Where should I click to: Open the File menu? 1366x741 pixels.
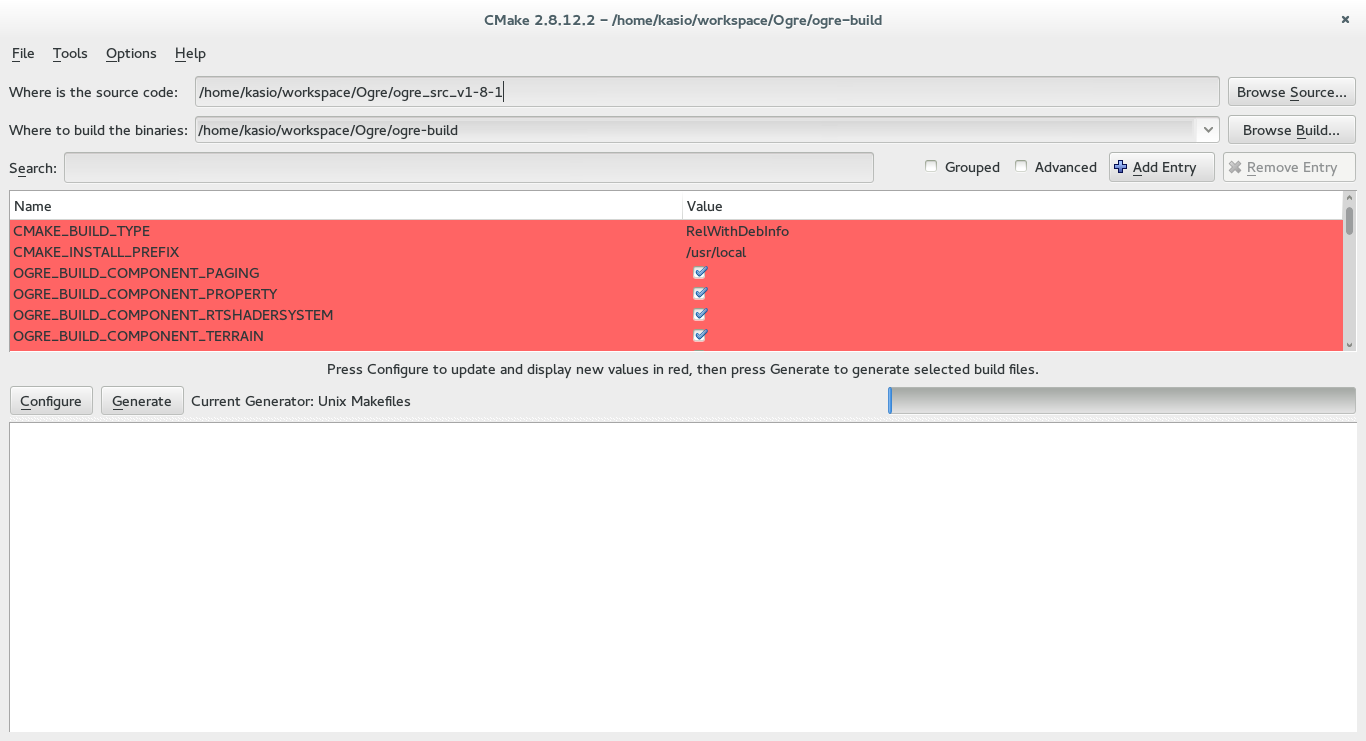pyautogui.click(x=23, y=53)
